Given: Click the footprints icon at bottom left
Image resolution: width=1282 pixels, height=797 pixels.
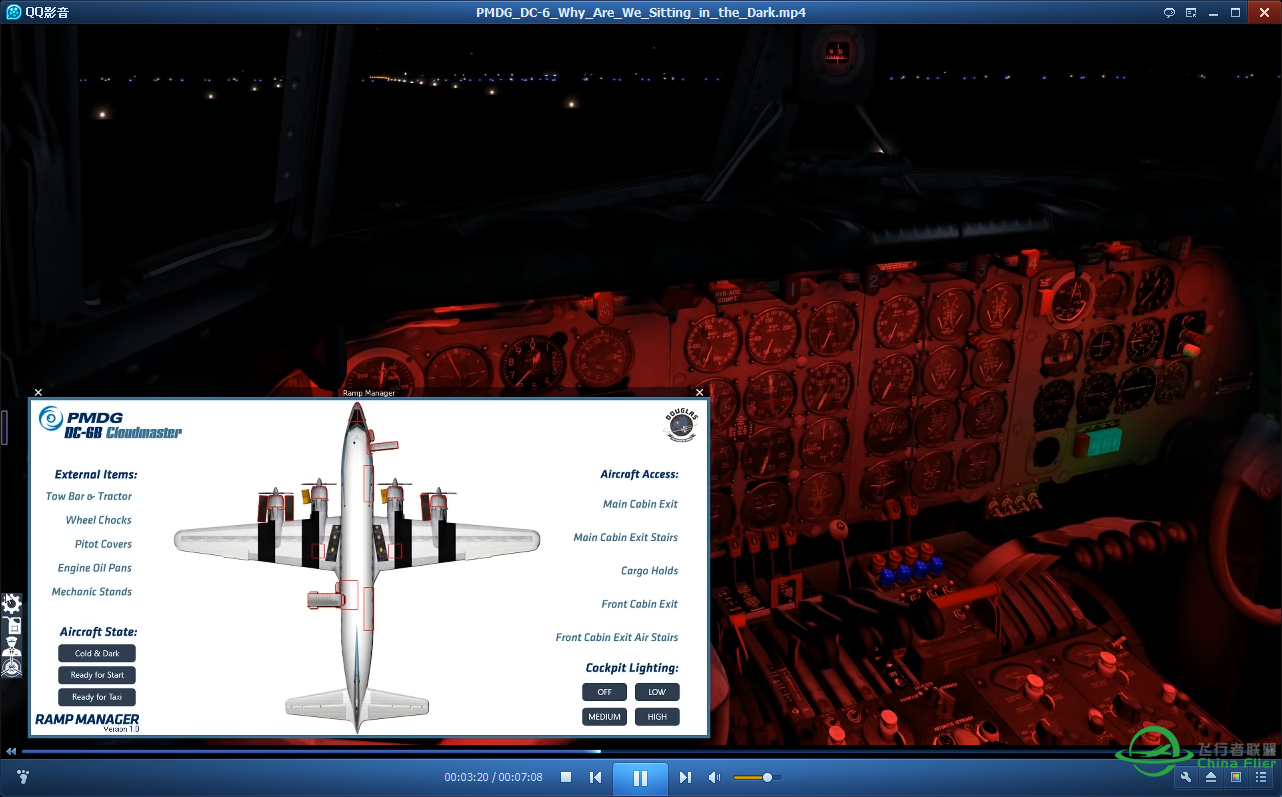Looking at the screenshot, I should [x=23, y=777].
